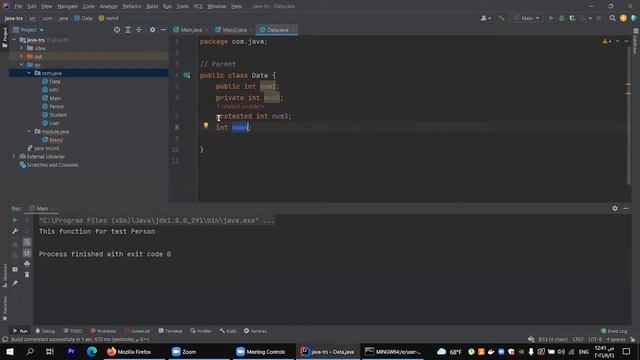
Task: Open the Refactor menu
Action: point(132,6)
